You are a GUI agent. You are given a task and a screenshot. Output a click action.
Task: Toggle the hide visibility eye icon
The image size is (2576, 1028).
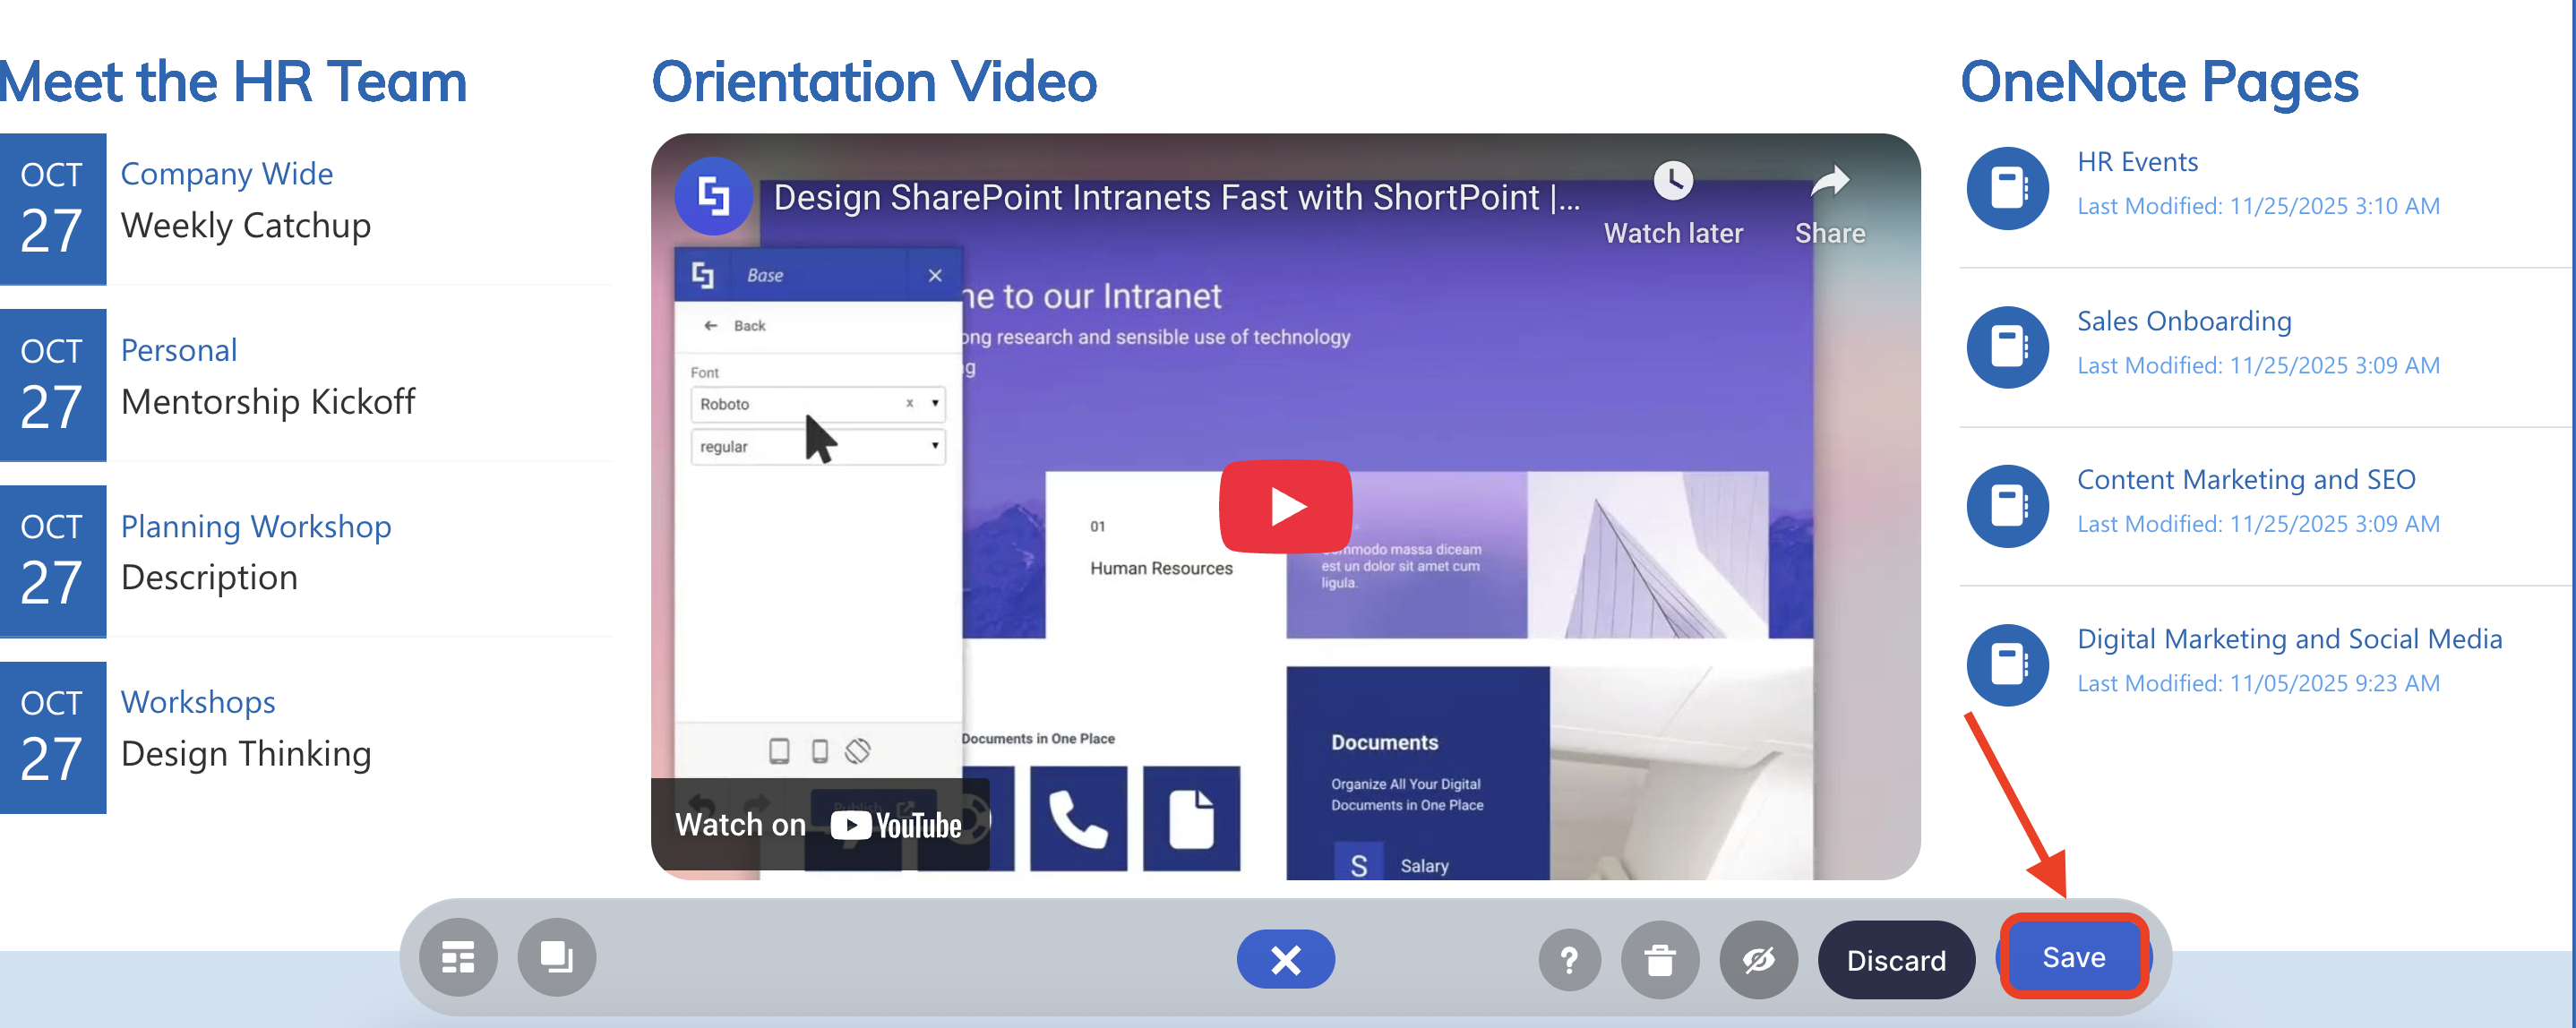(1758, 960)
